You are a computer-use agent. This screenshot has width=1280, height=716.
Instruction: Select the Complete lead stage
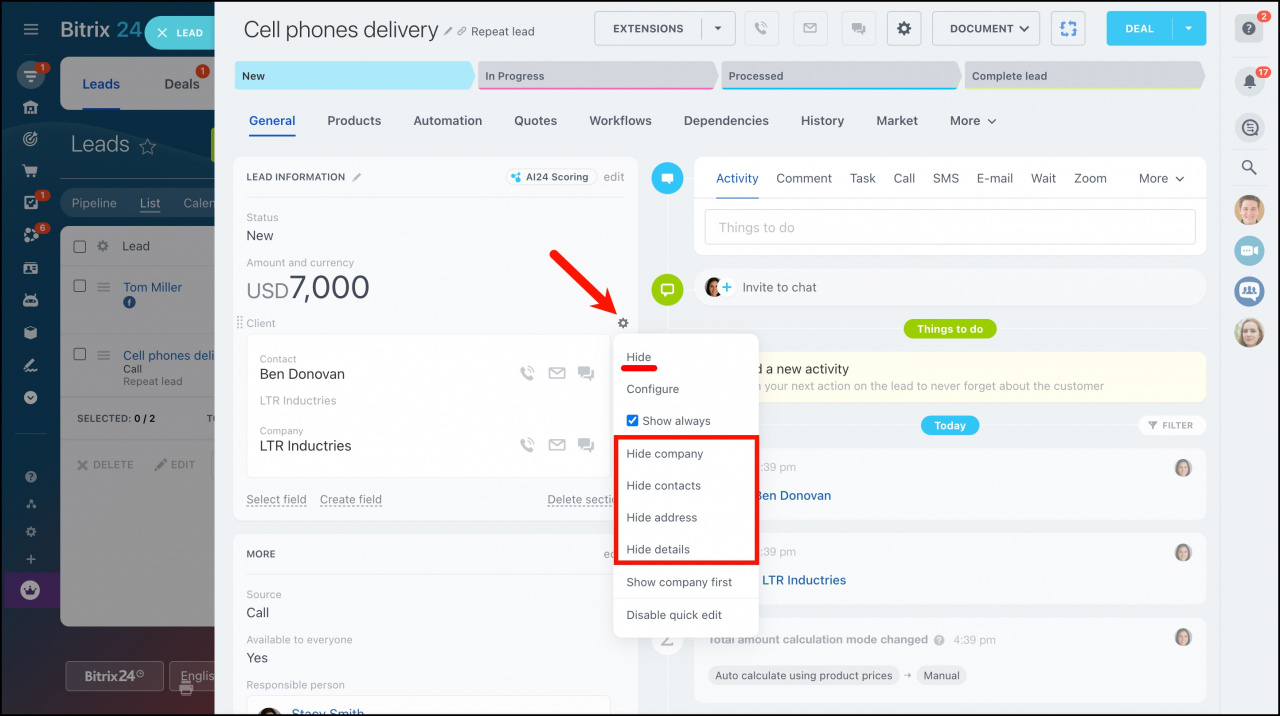pyautogui.click(x=1084, y=76)
